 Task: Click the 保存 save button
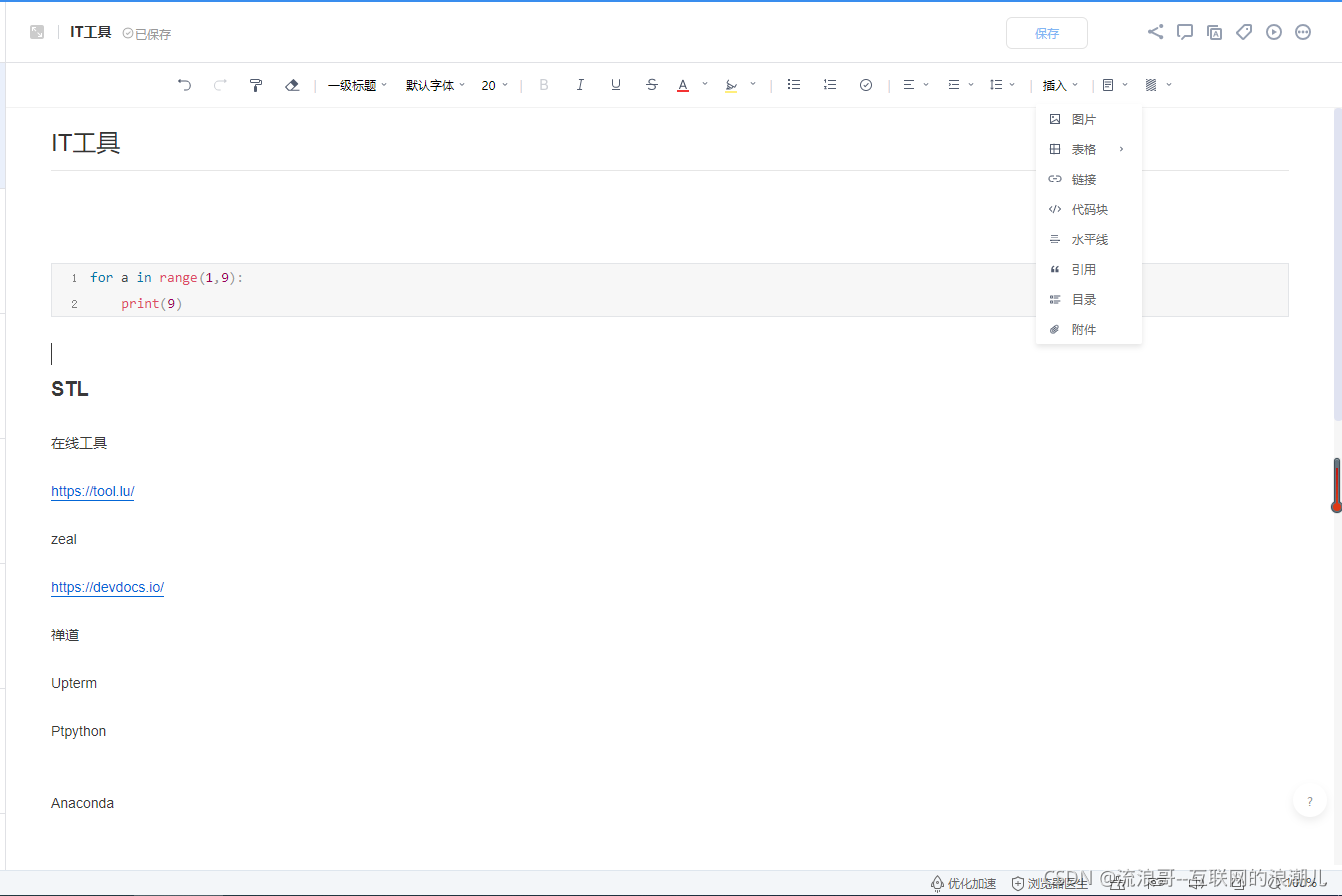[1047, 33]
